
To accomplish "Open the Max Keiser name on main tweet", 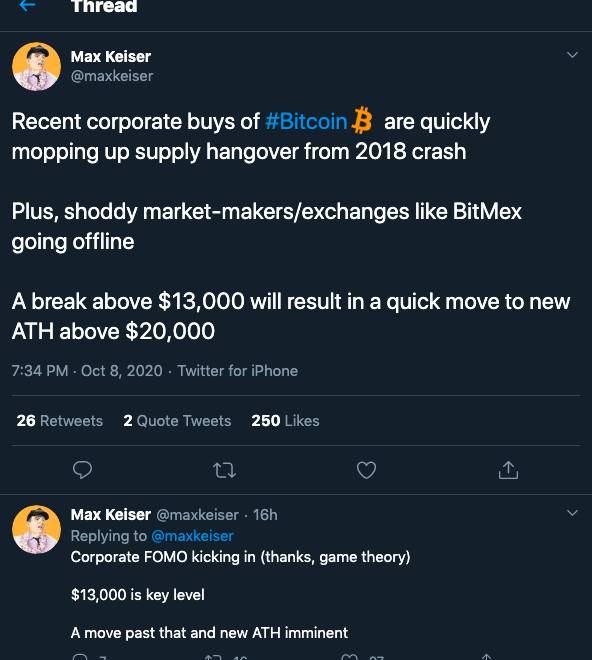I will click(111, 56).
